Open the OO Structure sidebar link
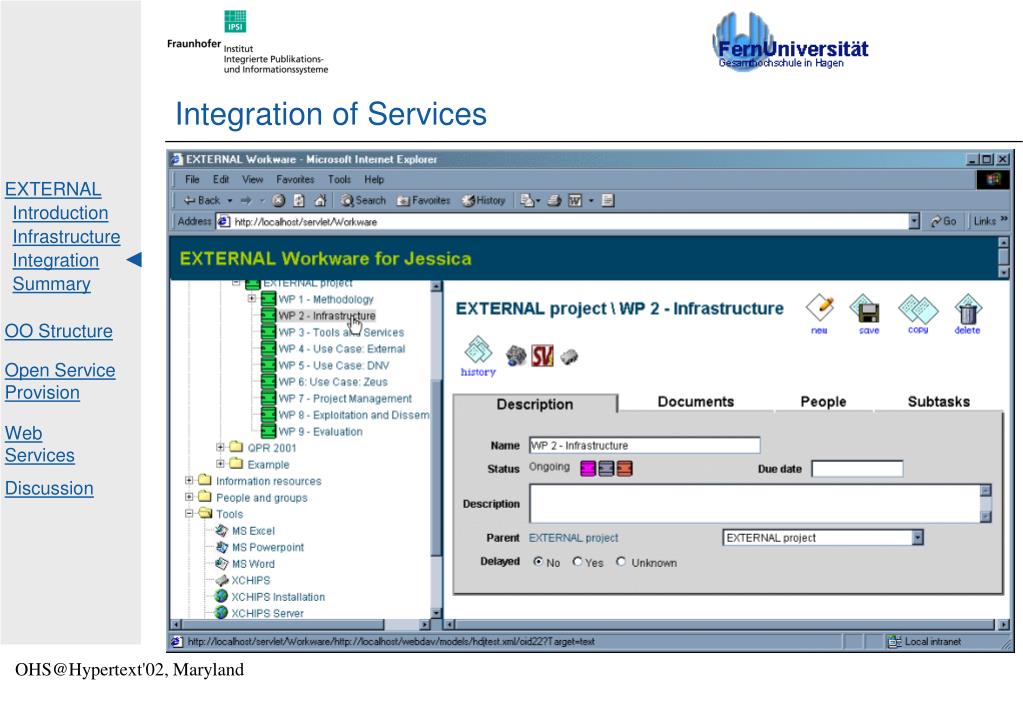The image size is (1023, 708). click(59, 331)
